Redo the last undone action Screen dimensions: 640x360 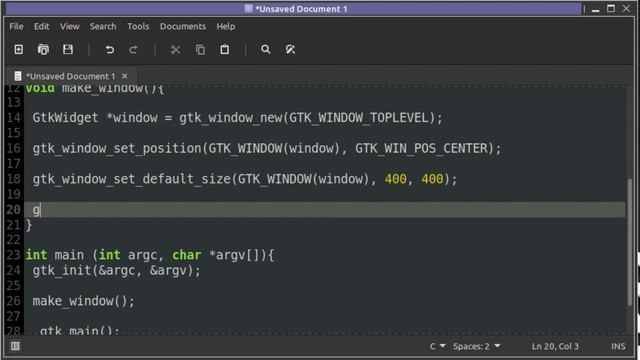[133, 49]
